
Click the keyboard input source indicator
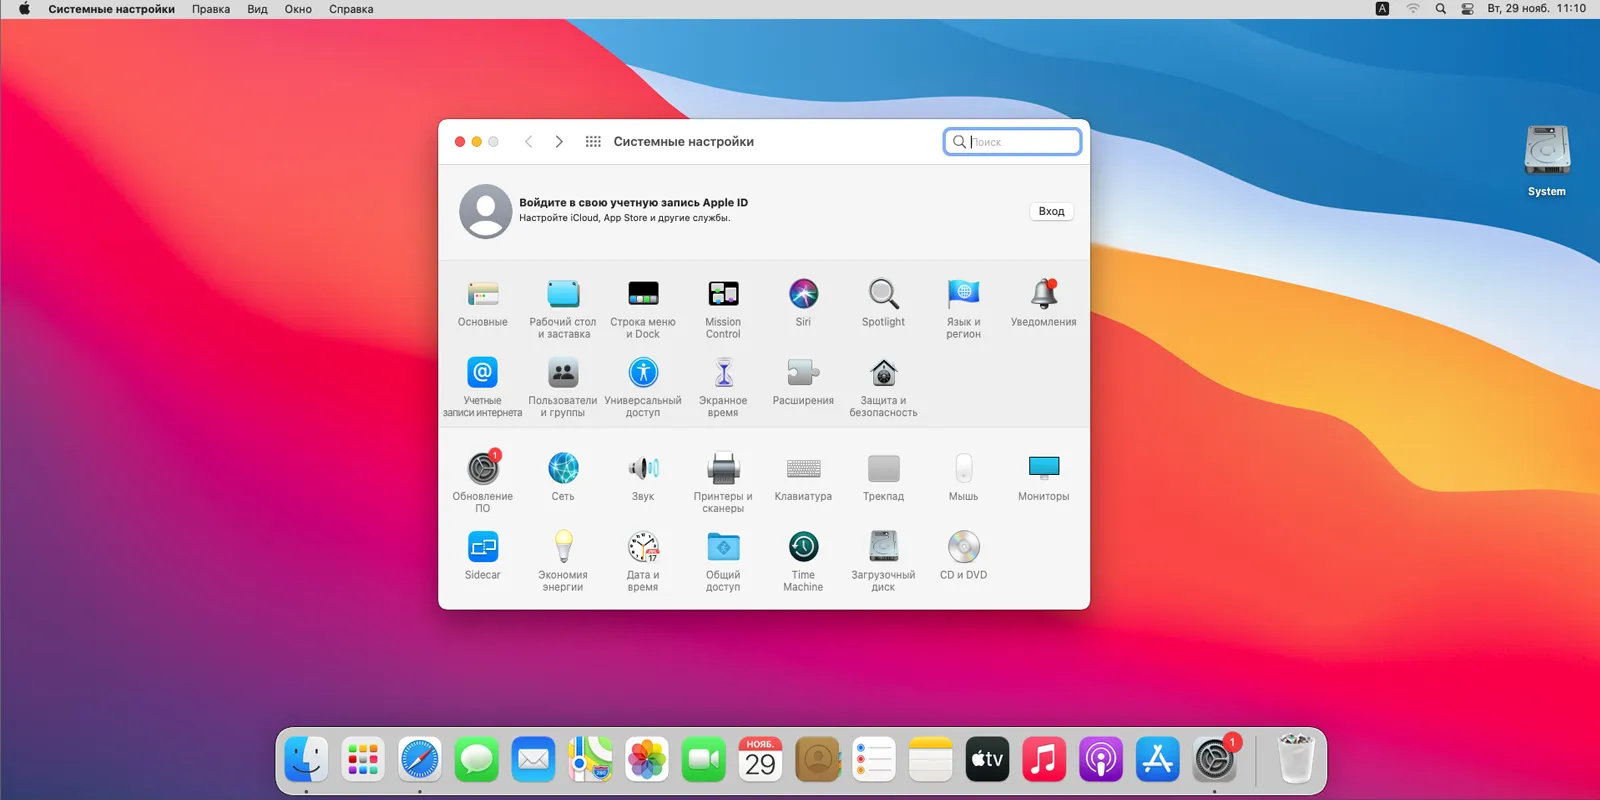(x=1382, y=9)
